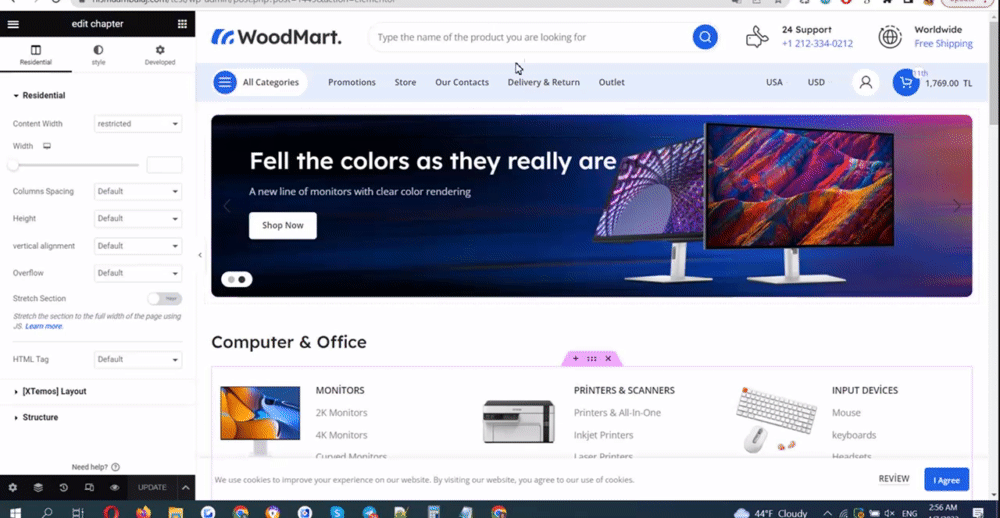The image size is (1000, 518).
Task: Open save options arrow next to UPDATE
Action: [x=186, y=487]
